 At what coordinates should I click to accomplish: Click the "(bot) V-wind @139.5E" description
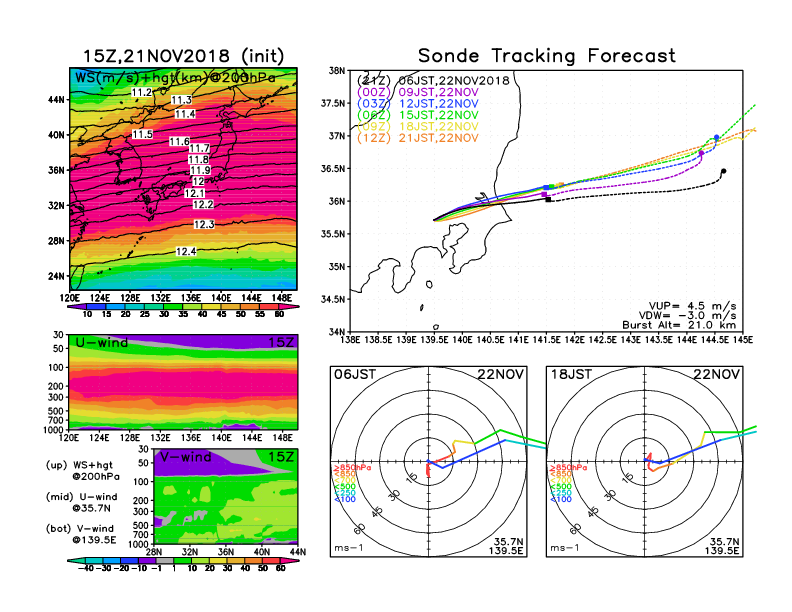[81, 534]
